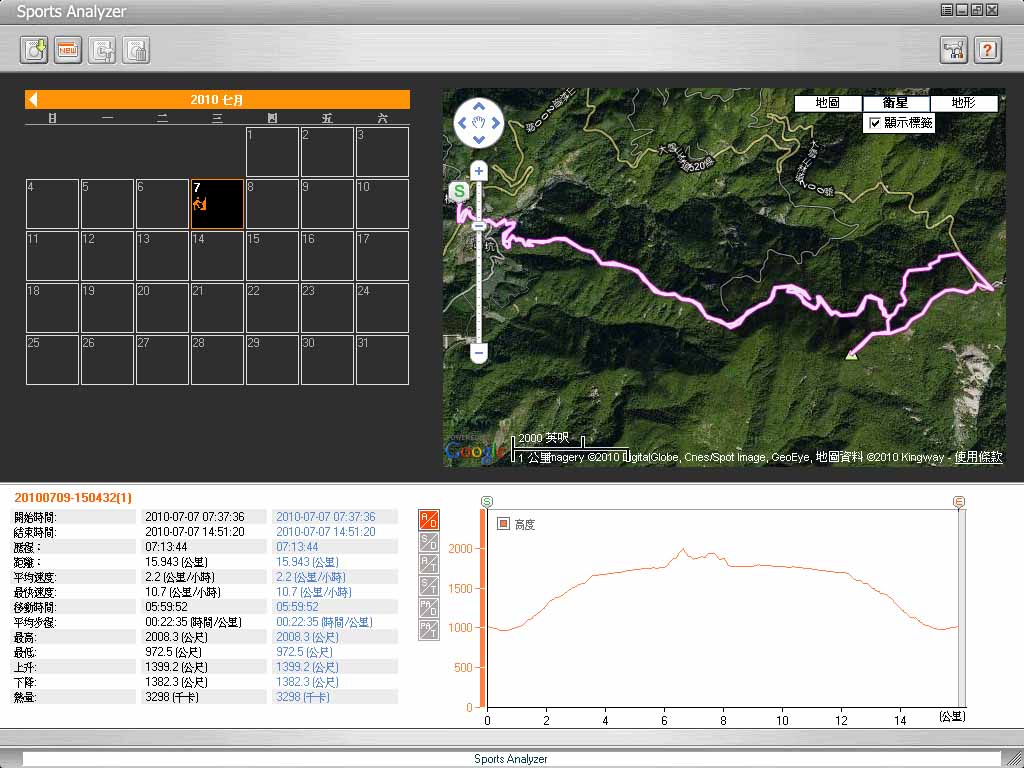Toggle the 顯示標籤 show labels checkbox
The image size is (1024, 768).
pos(875,123)
